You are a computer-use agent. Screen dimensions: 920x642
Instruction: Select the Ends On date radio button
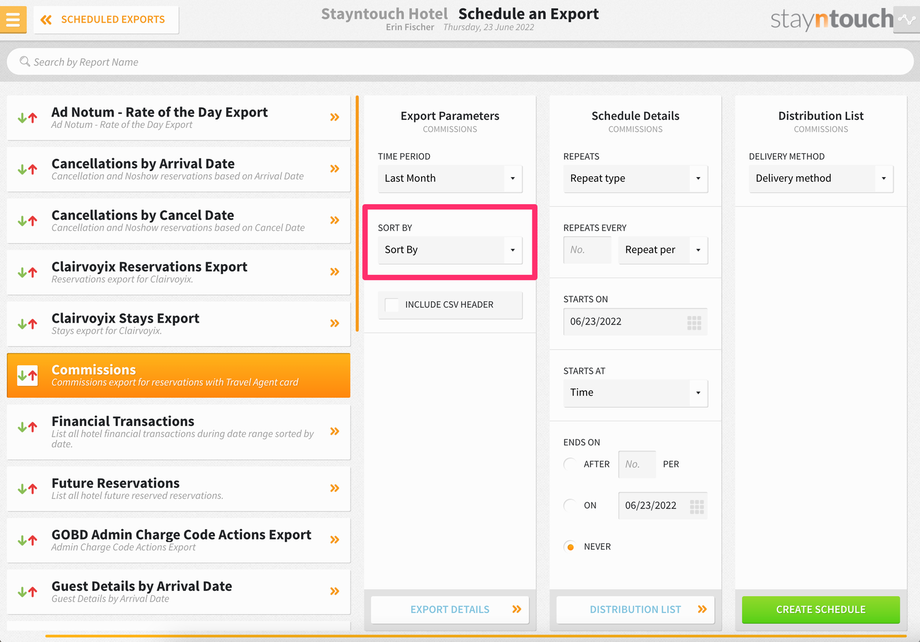click(569, 505)
